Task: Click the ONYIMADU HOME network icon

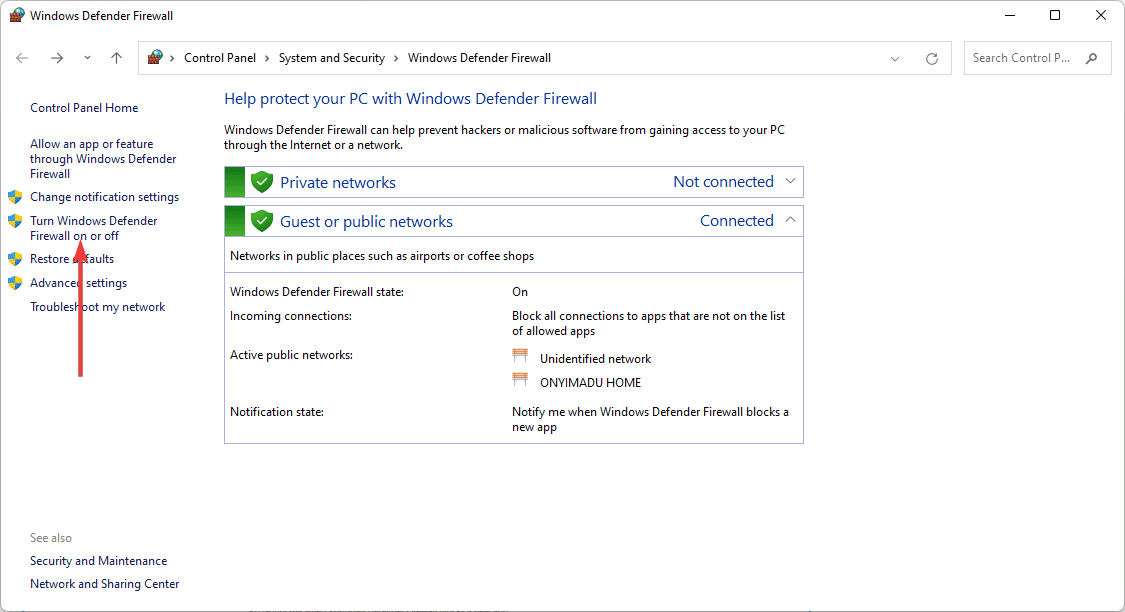Action: 520,380
